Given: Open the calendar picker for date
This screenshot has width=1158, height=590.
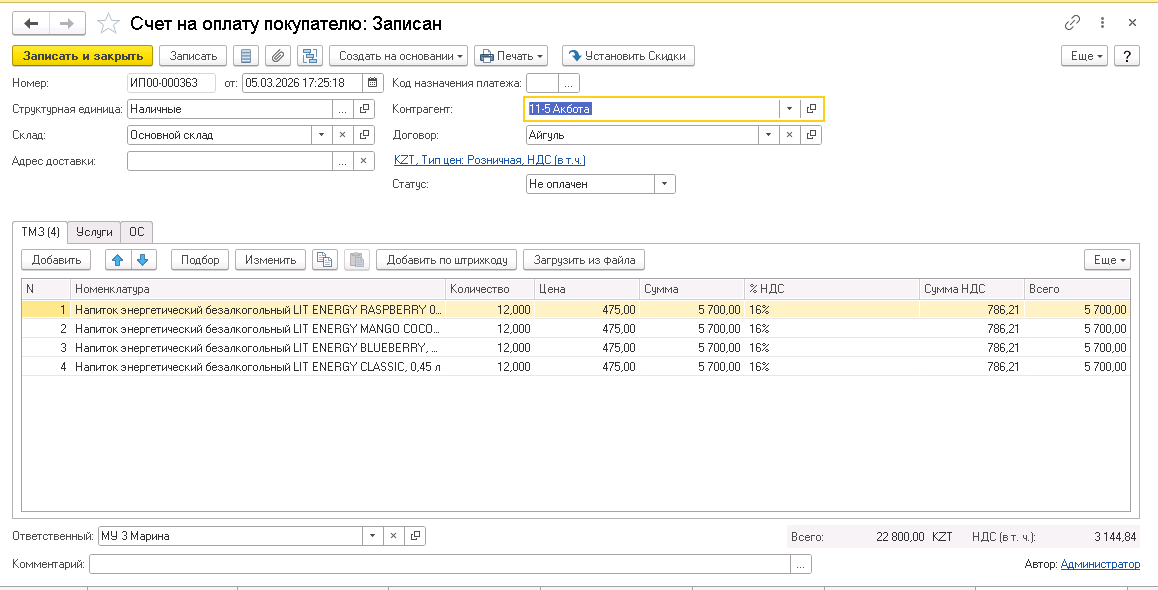Looking at the screenshot, I should pyautogui.click(x=373, y=83).
